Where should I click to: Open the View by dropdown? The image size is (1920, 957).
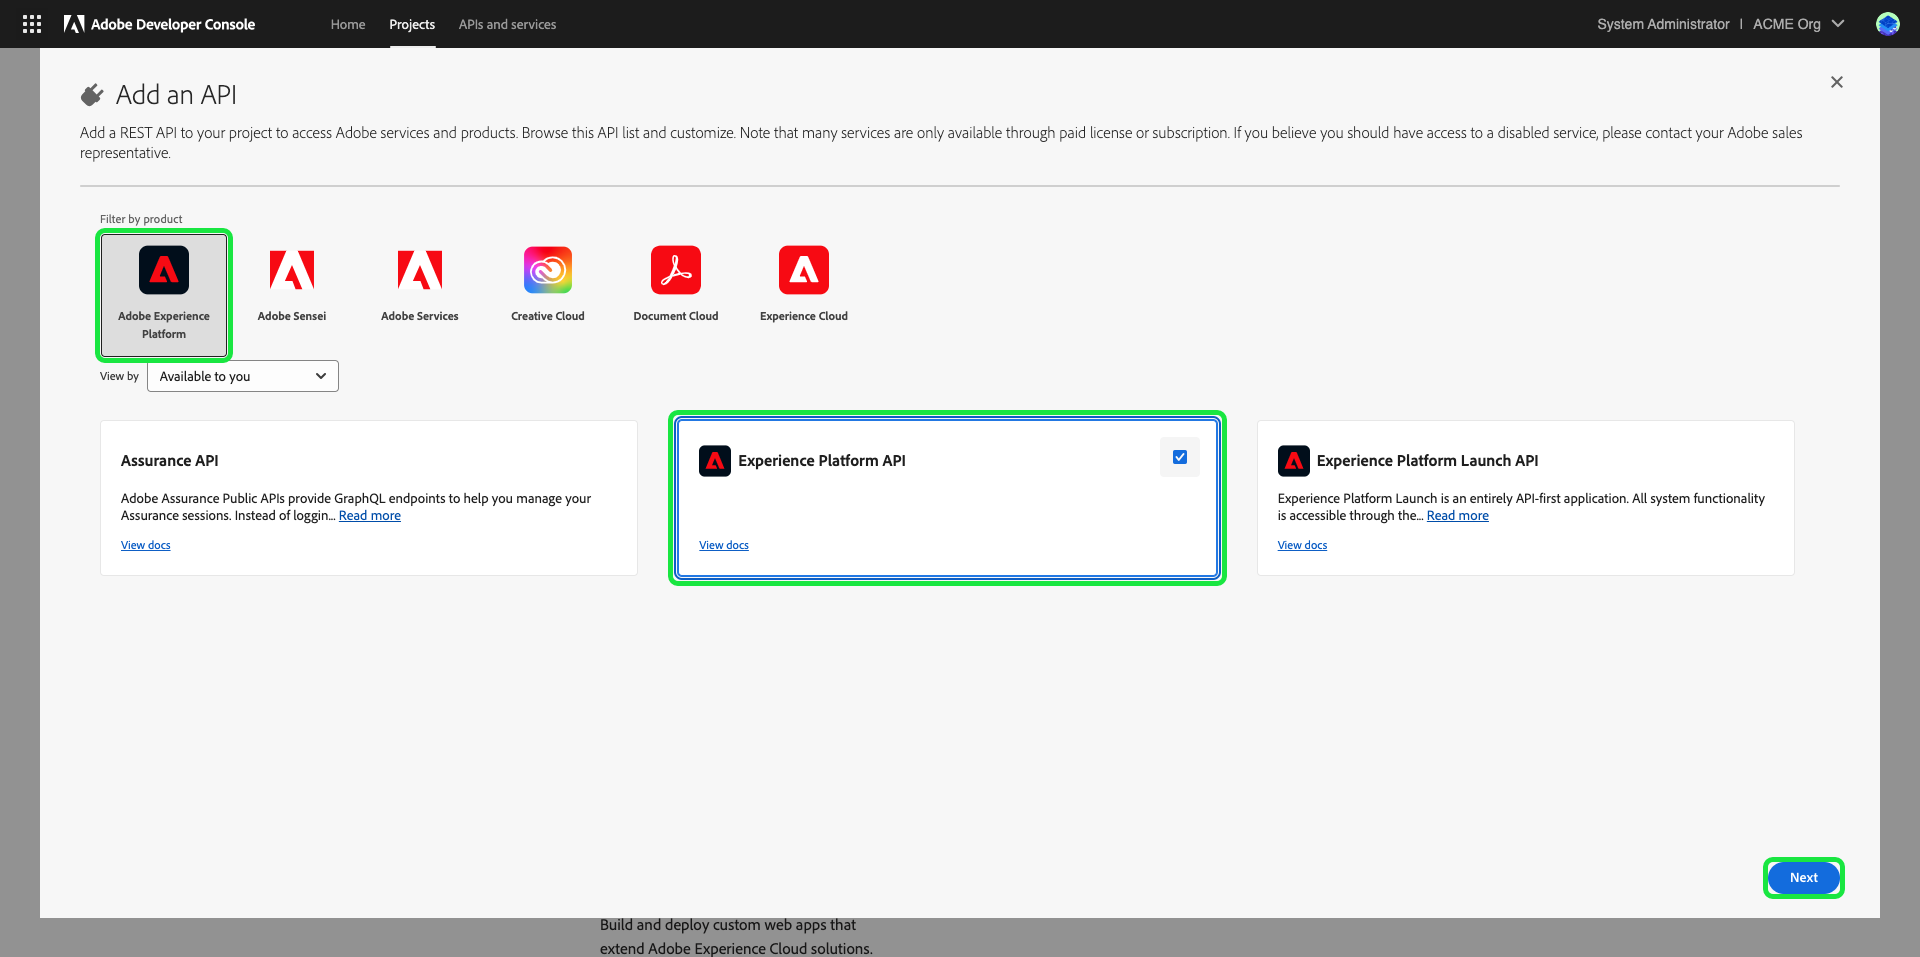click(243, 376)
